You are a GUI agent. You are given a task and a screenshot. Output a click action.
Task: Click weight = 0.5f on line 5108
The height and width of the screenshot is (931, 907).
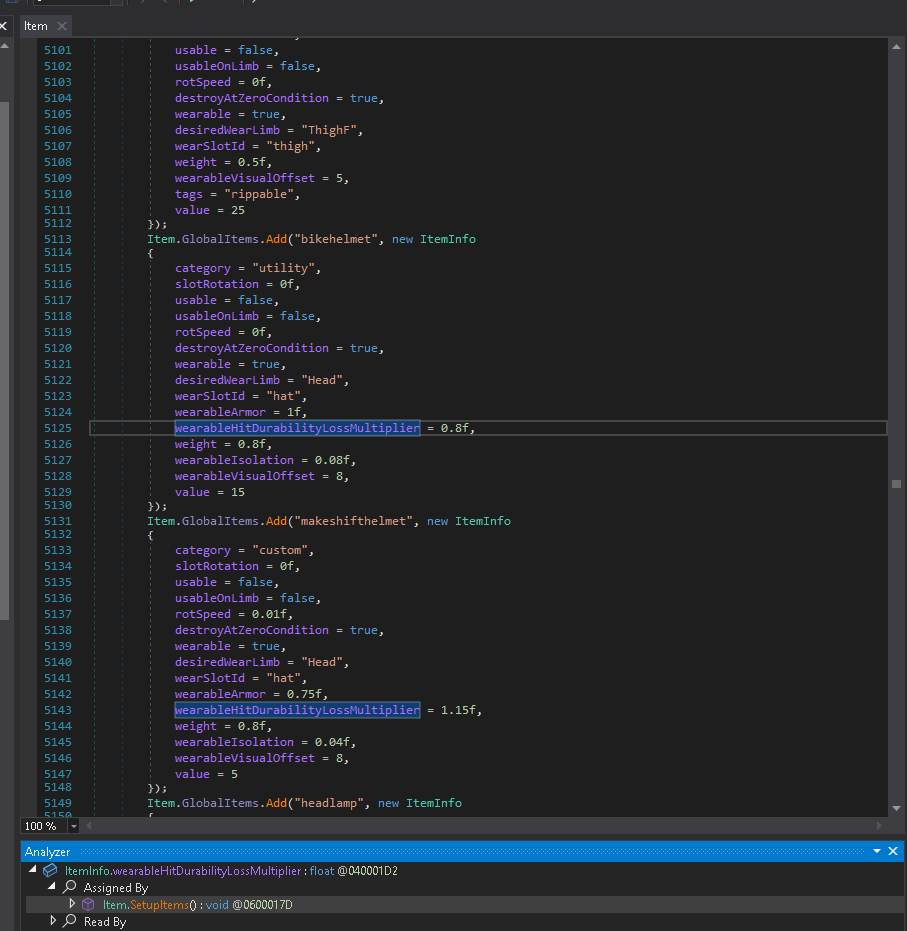click(x=220, y=162)
